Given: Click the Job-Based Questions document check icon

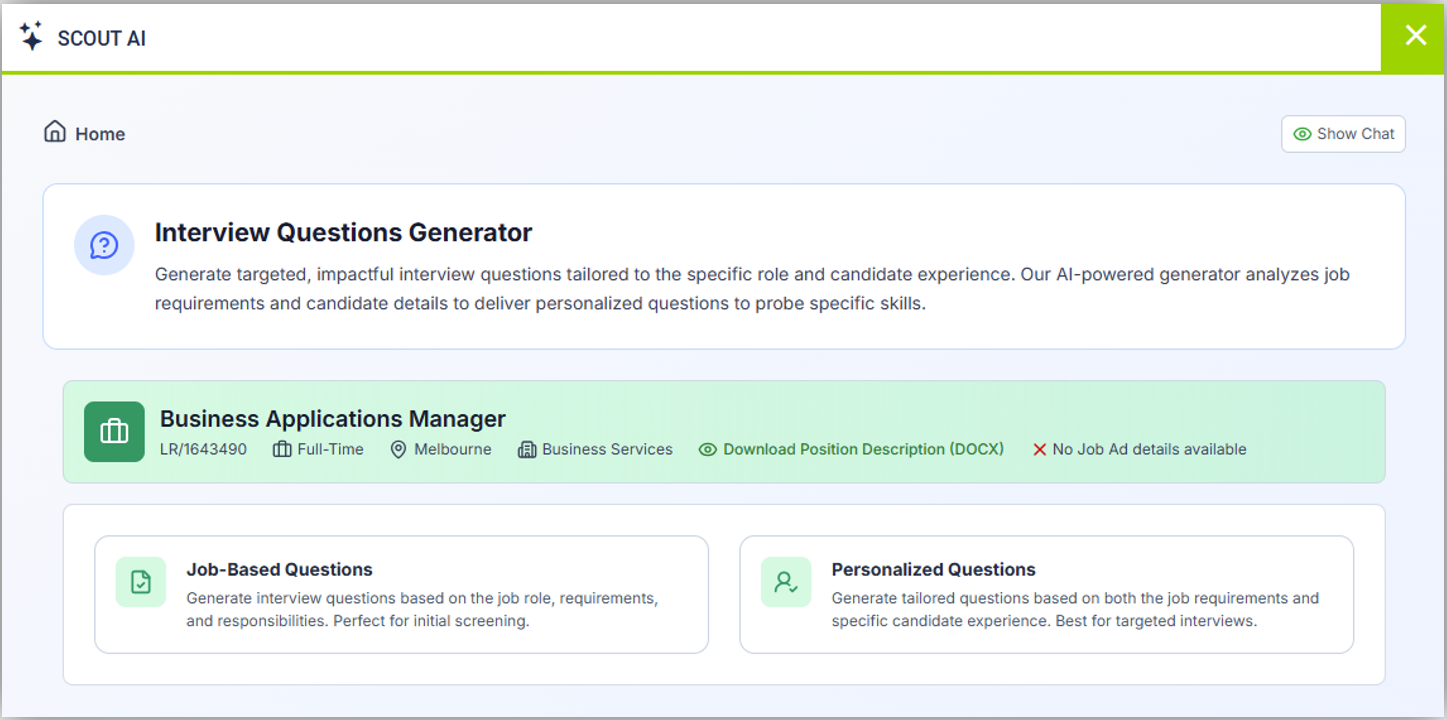Looking at the screenshot, I should pyautogui.click(x=141, y=582).
